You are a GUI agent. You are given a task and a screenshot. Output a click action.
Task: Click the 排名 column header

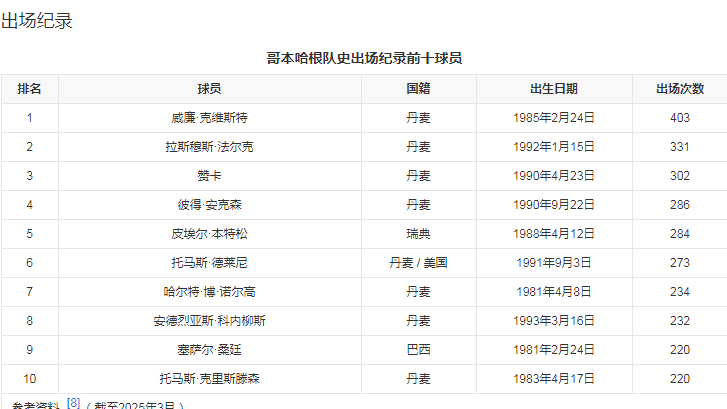30,89
